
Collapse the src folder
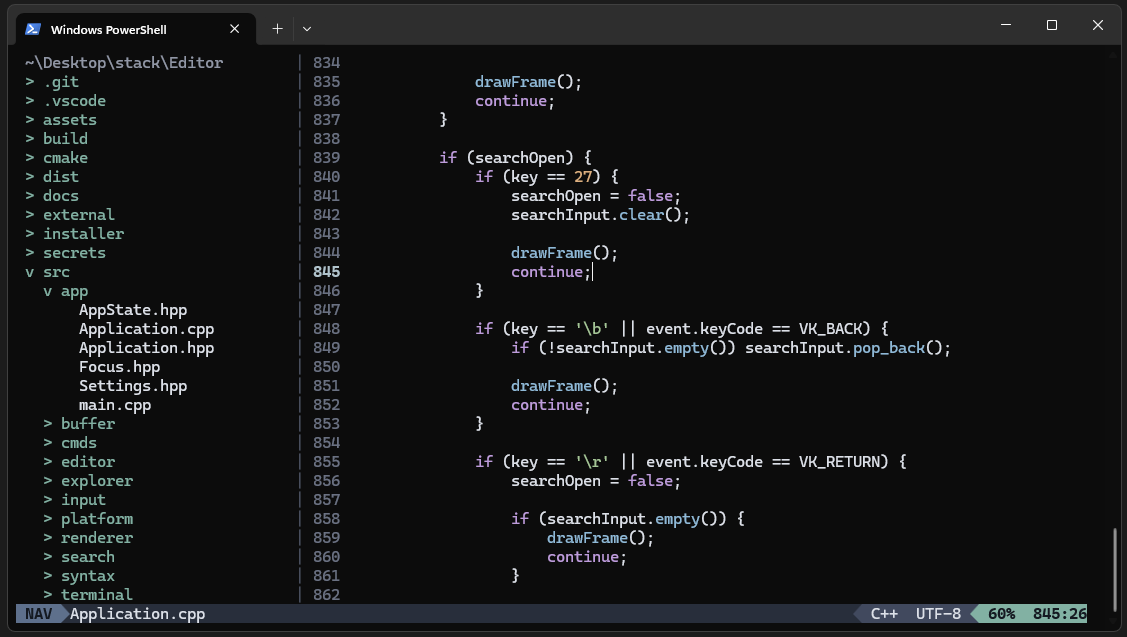[x=47, y=272]
